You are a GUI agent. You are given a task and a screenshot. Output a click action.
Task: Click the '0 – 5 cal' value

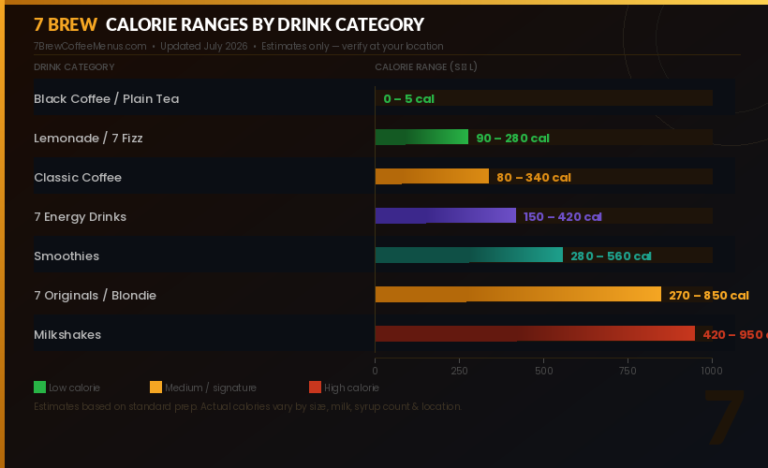tap(409, 99)
